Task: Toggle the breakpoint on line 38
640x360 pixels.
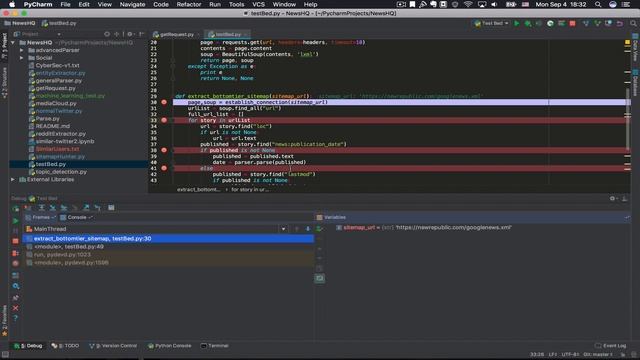Action: (x=164, y=150)
